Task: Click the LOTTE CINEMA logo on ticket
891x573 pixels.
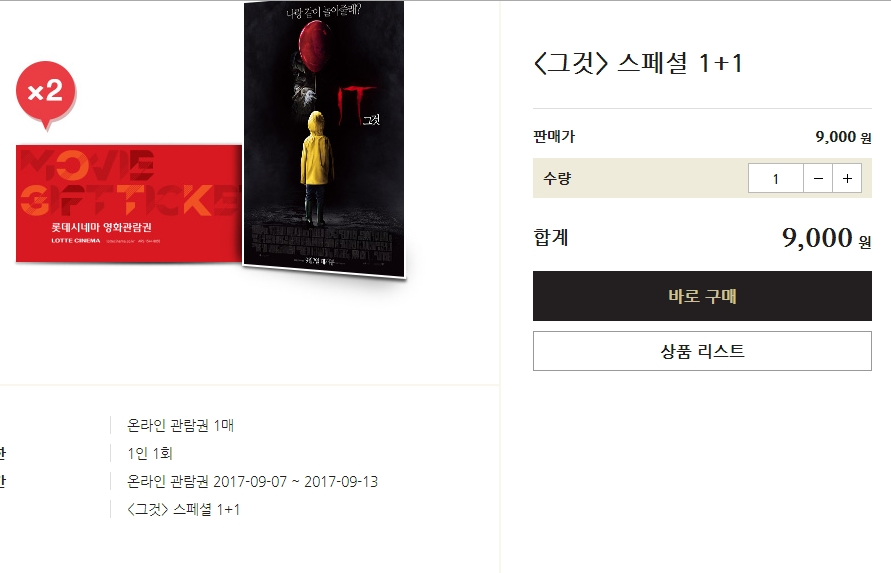Action: [x=76, y=241]
